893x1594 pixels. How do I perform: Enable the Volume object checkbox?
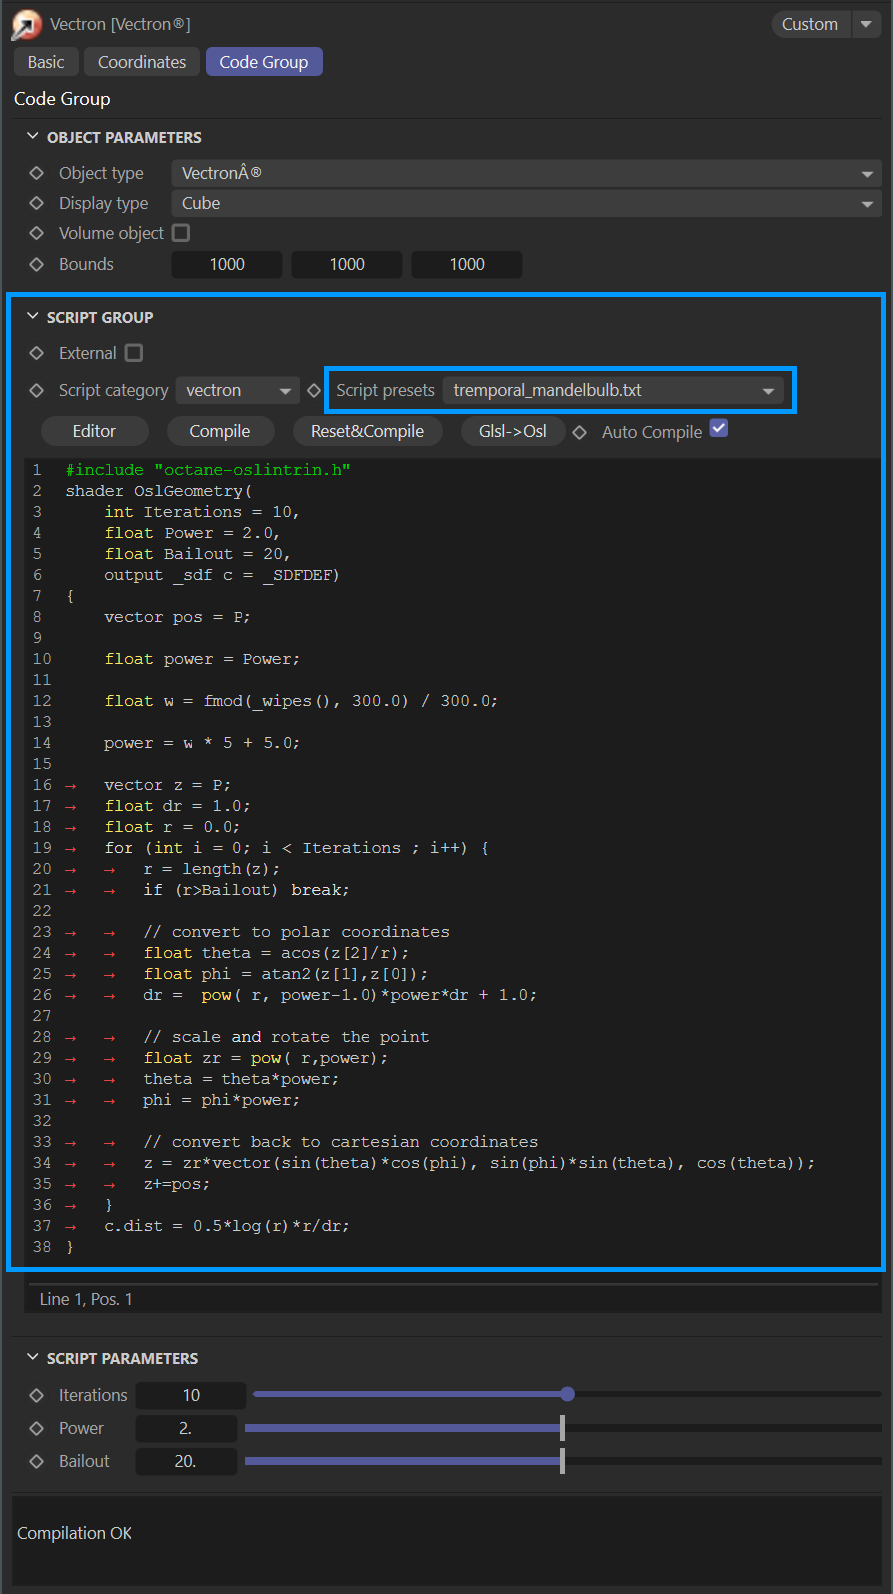coord(181,233)
